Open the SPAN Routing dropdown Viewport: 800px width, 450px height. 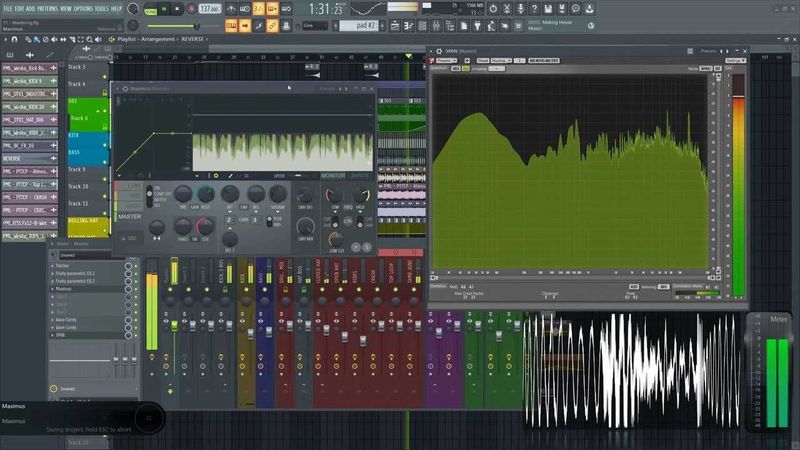pos(500,61)
